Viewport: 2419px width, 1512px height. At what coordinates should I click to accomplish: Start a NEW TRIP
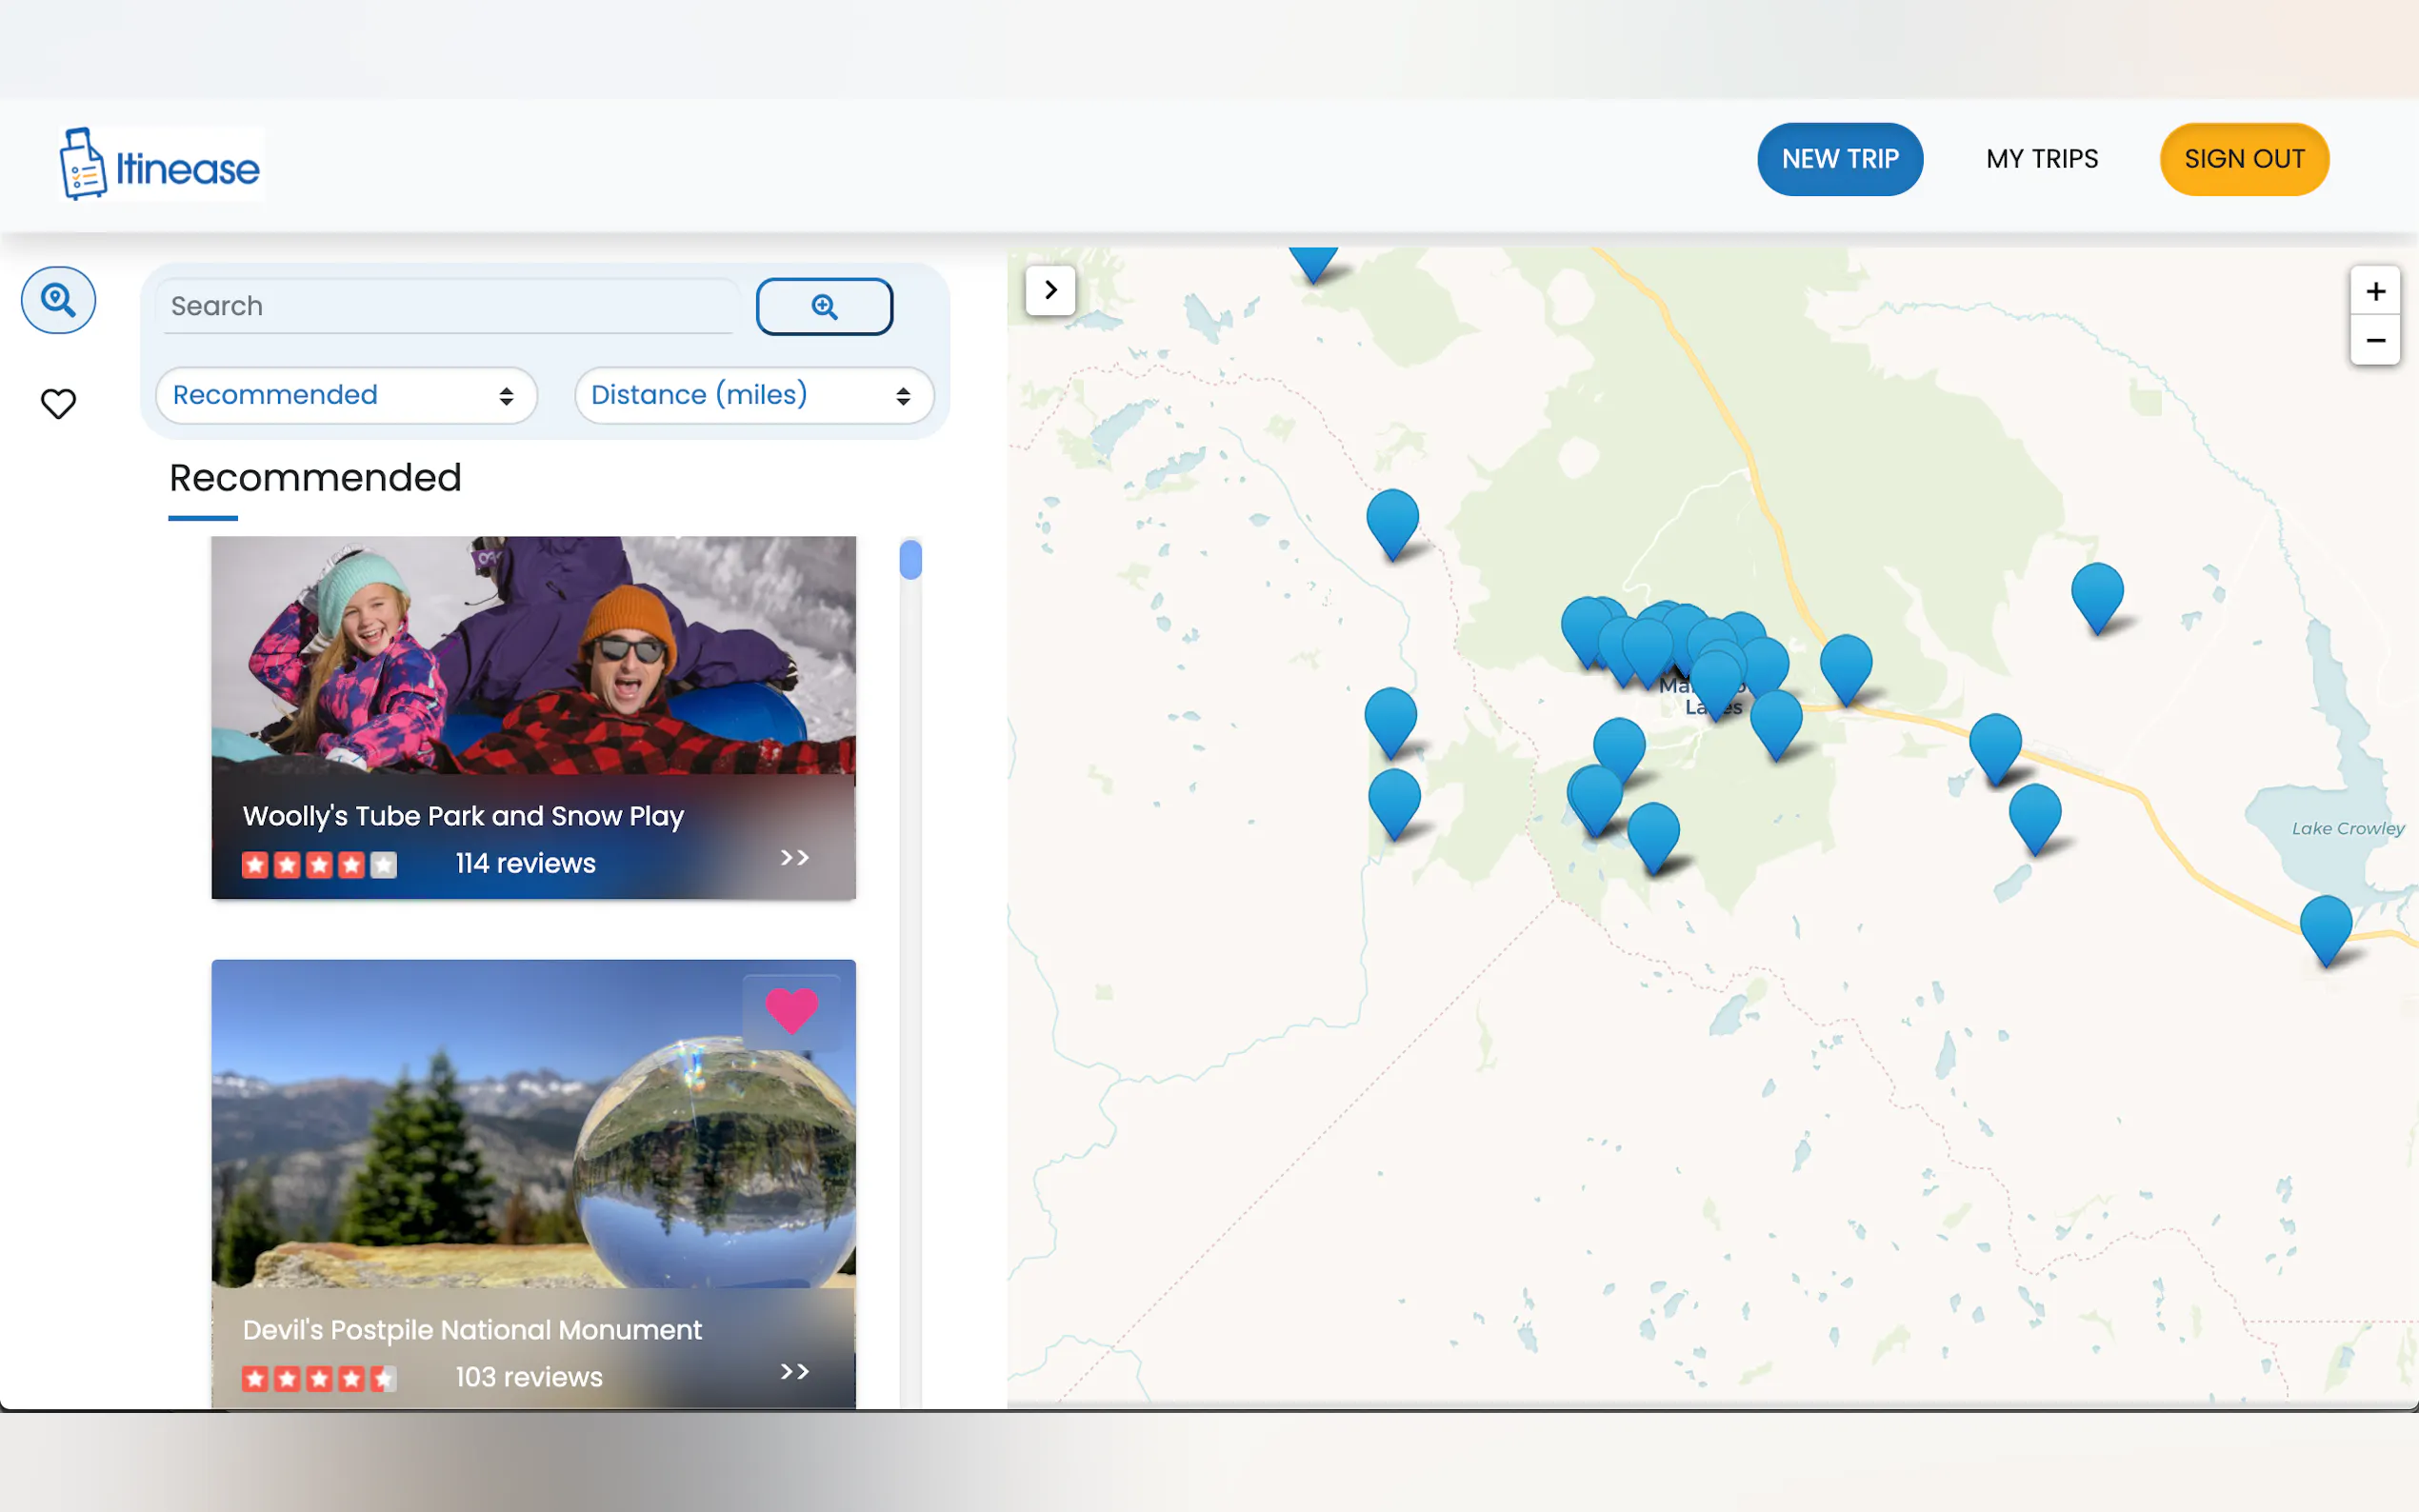click(1839, 159)
